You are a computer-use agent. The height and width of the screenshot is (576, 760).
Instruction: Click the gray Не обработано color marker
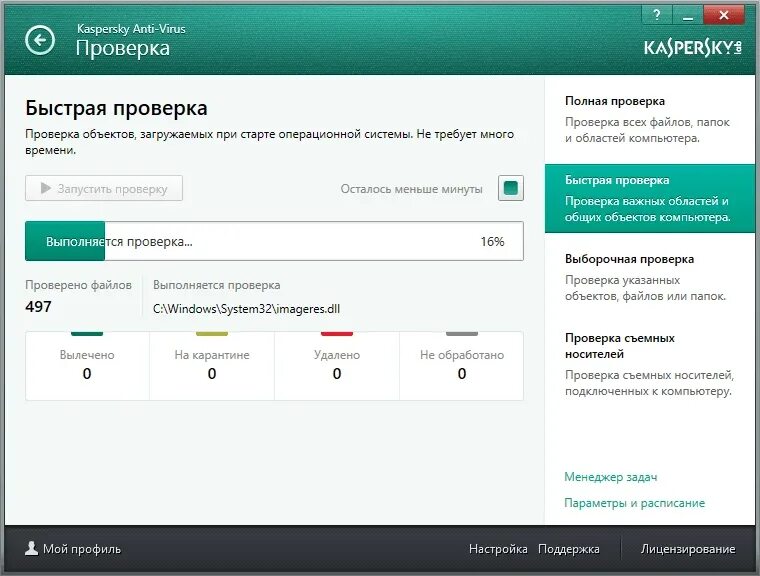point(462,334)
